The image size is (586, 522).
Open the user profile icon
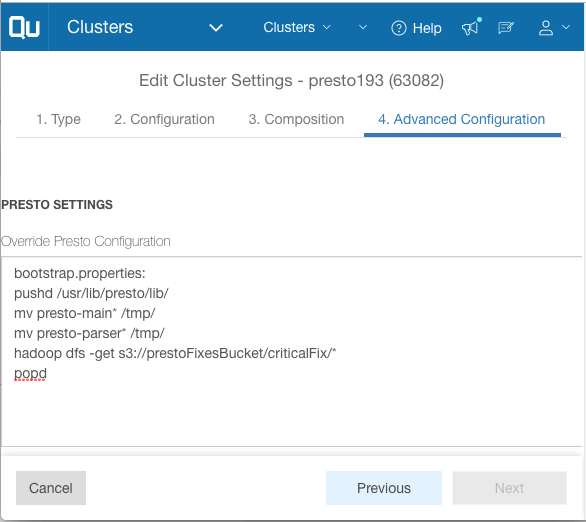coord(546,28)
